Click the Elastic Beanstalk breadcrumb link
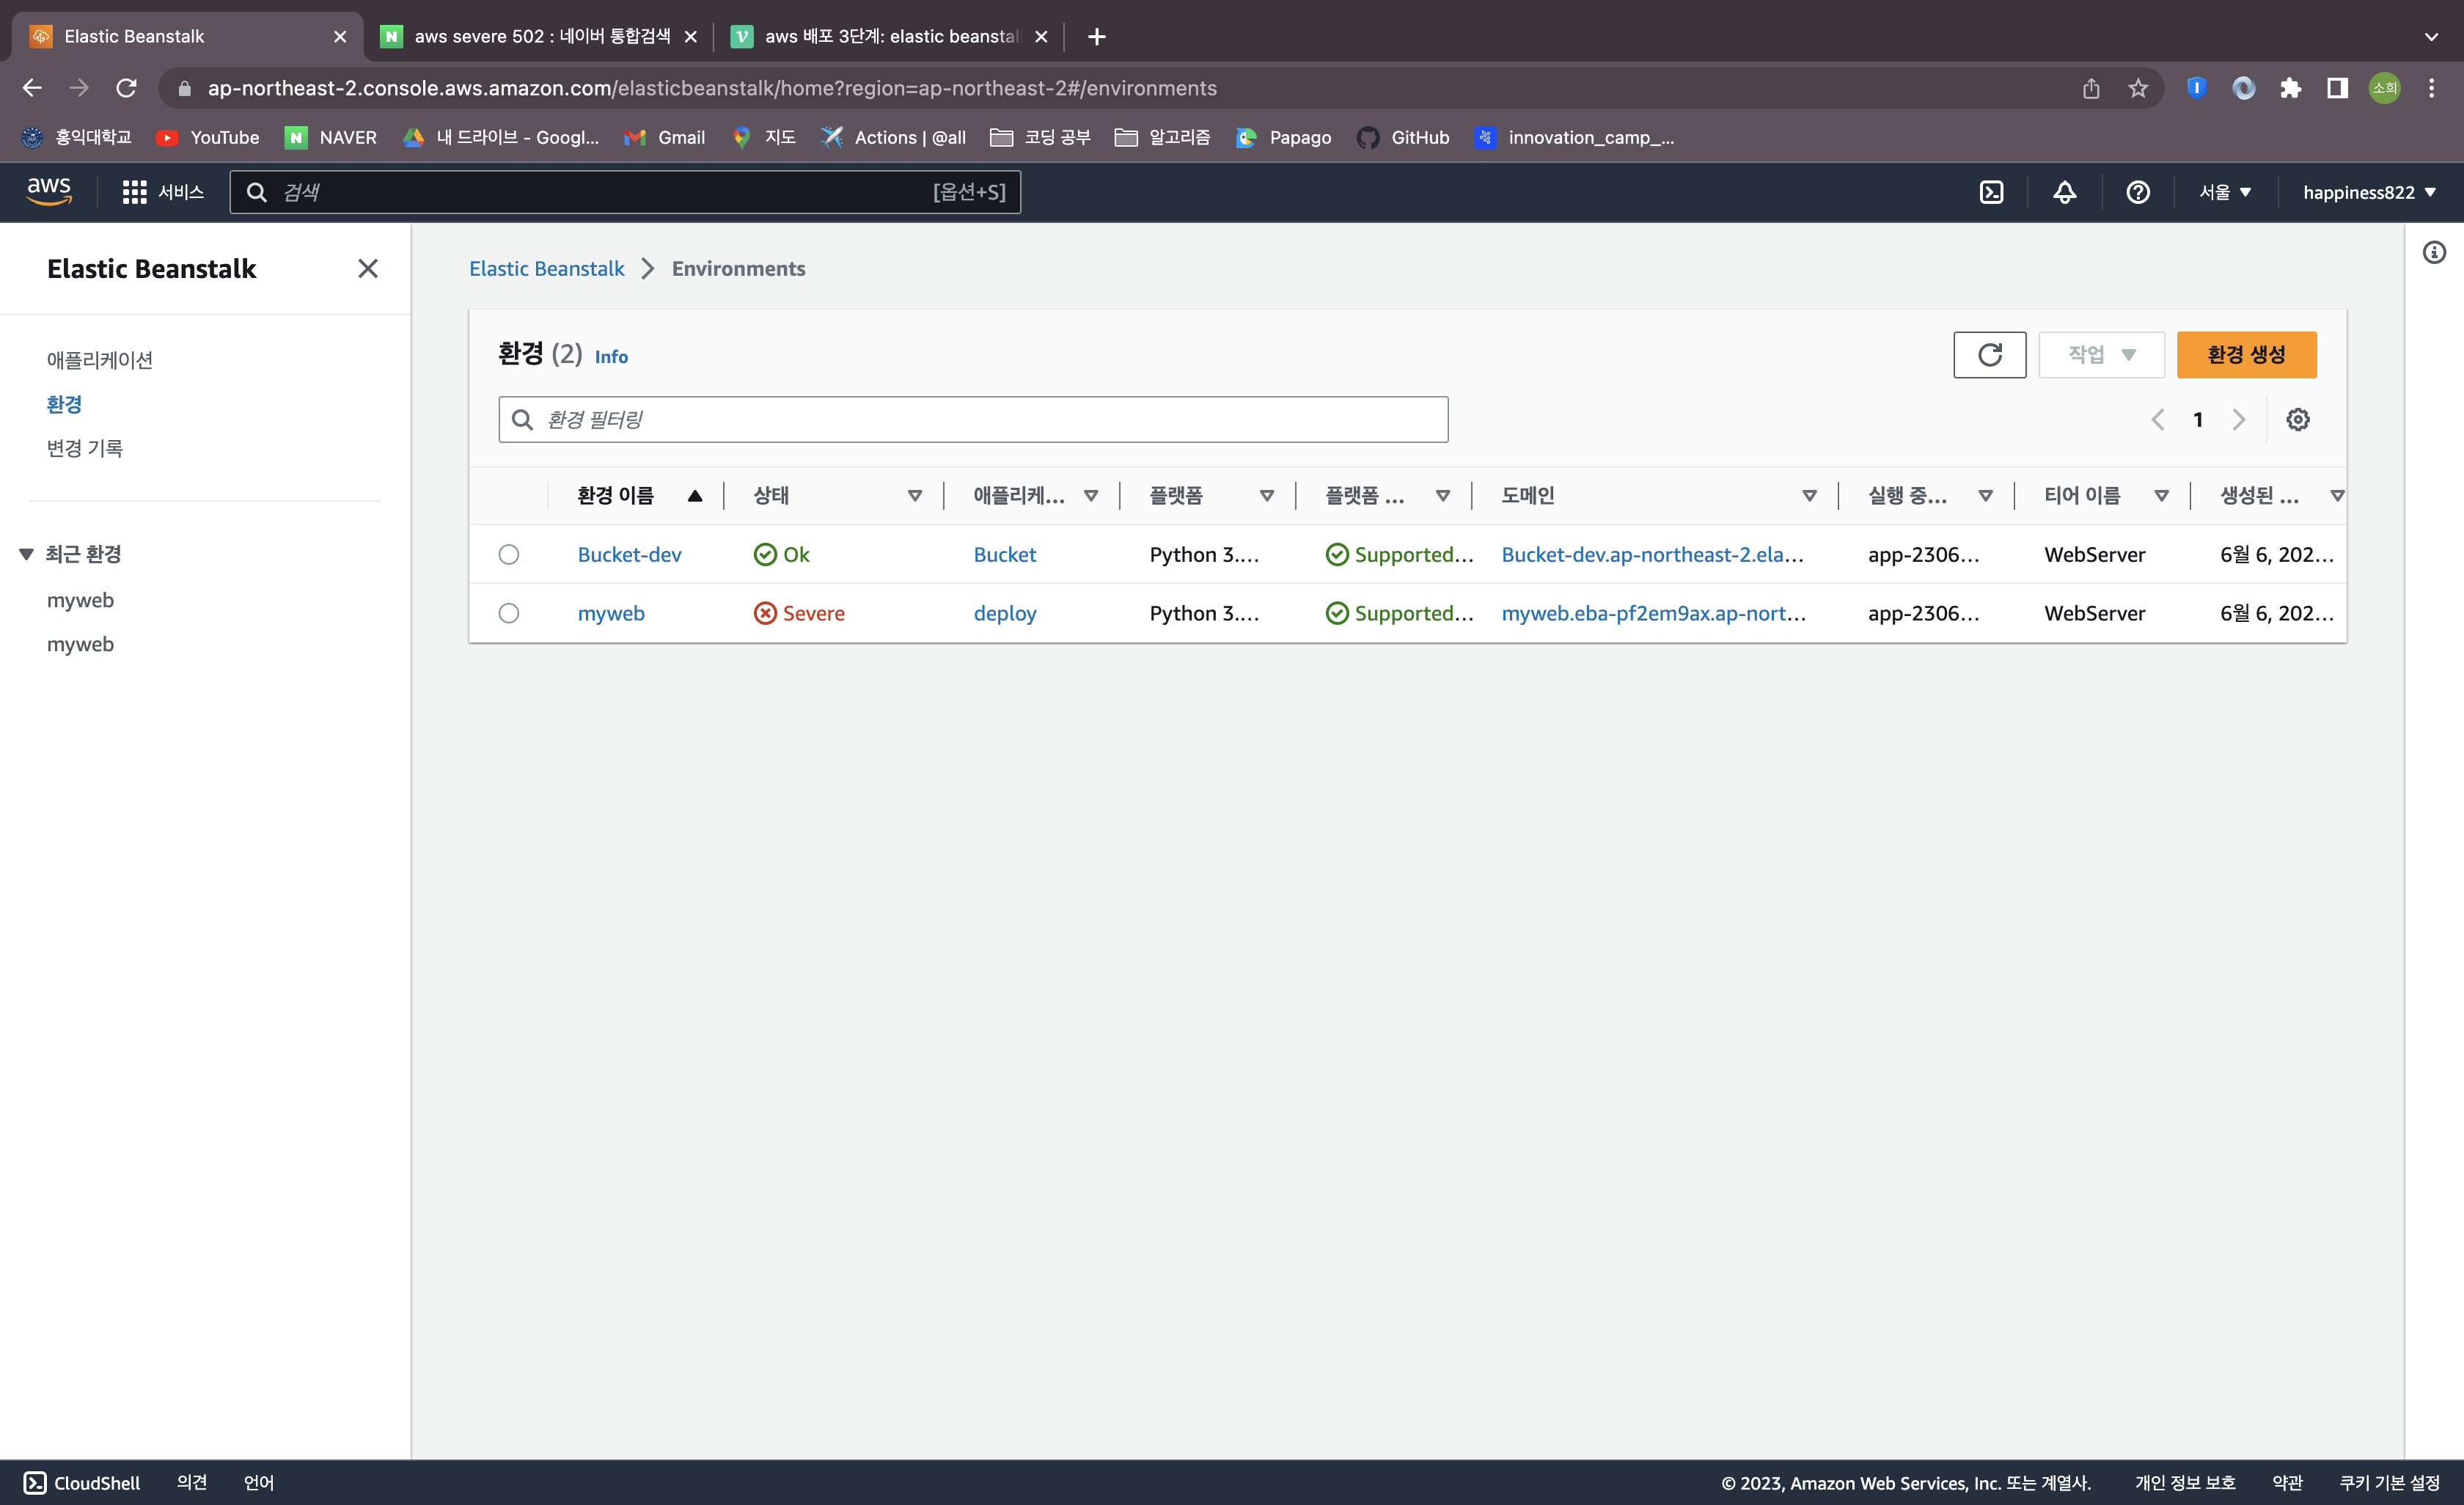The image size is (2464, 1505). coord(546,268)
